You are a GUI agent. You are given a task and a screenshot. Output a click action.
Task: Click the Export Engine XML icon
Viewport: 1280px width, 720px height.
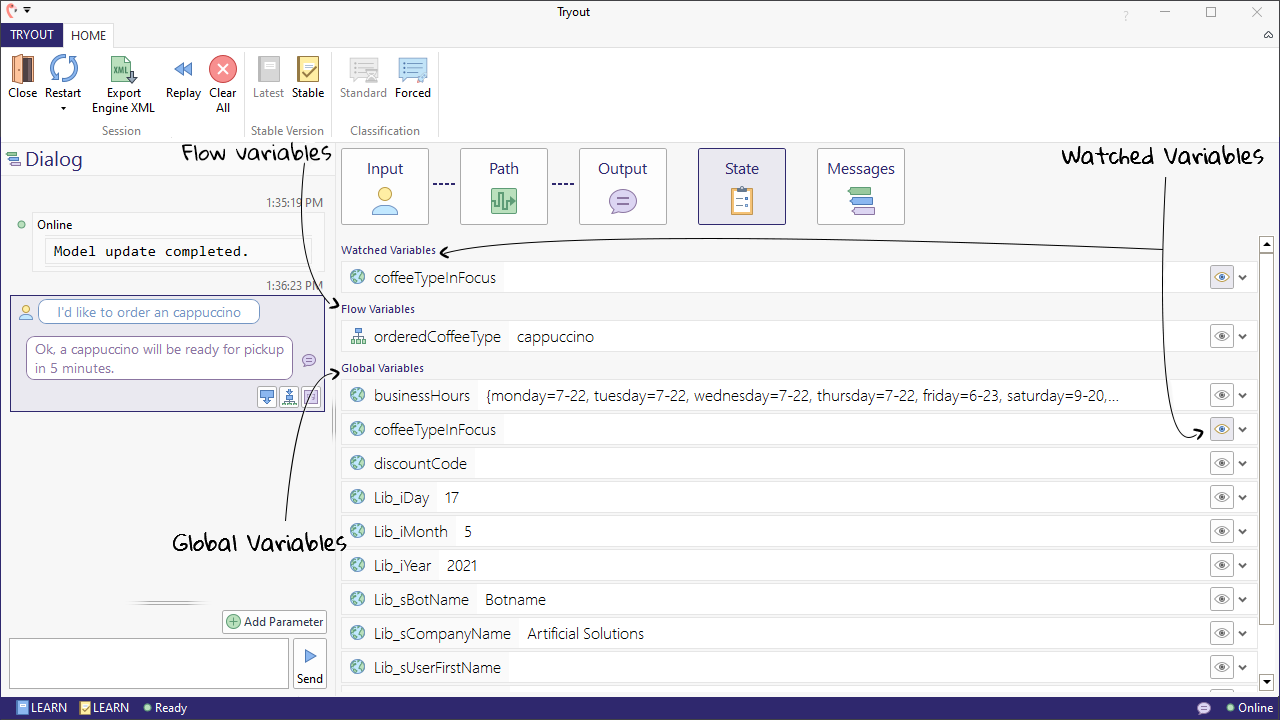pos(123,69)
